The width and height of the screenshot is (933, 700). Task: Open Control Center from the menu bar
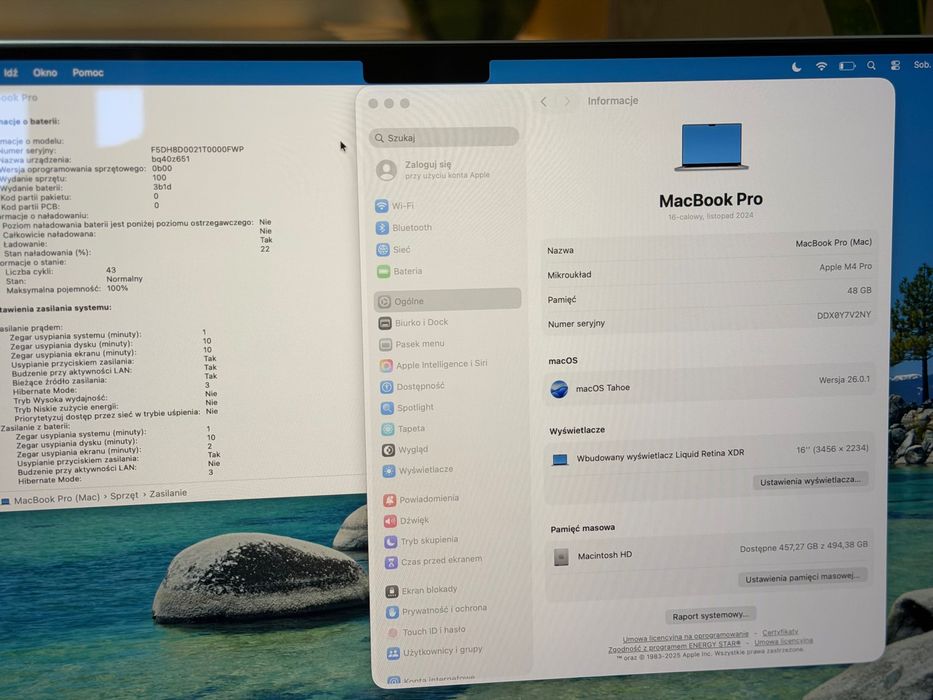895,65
